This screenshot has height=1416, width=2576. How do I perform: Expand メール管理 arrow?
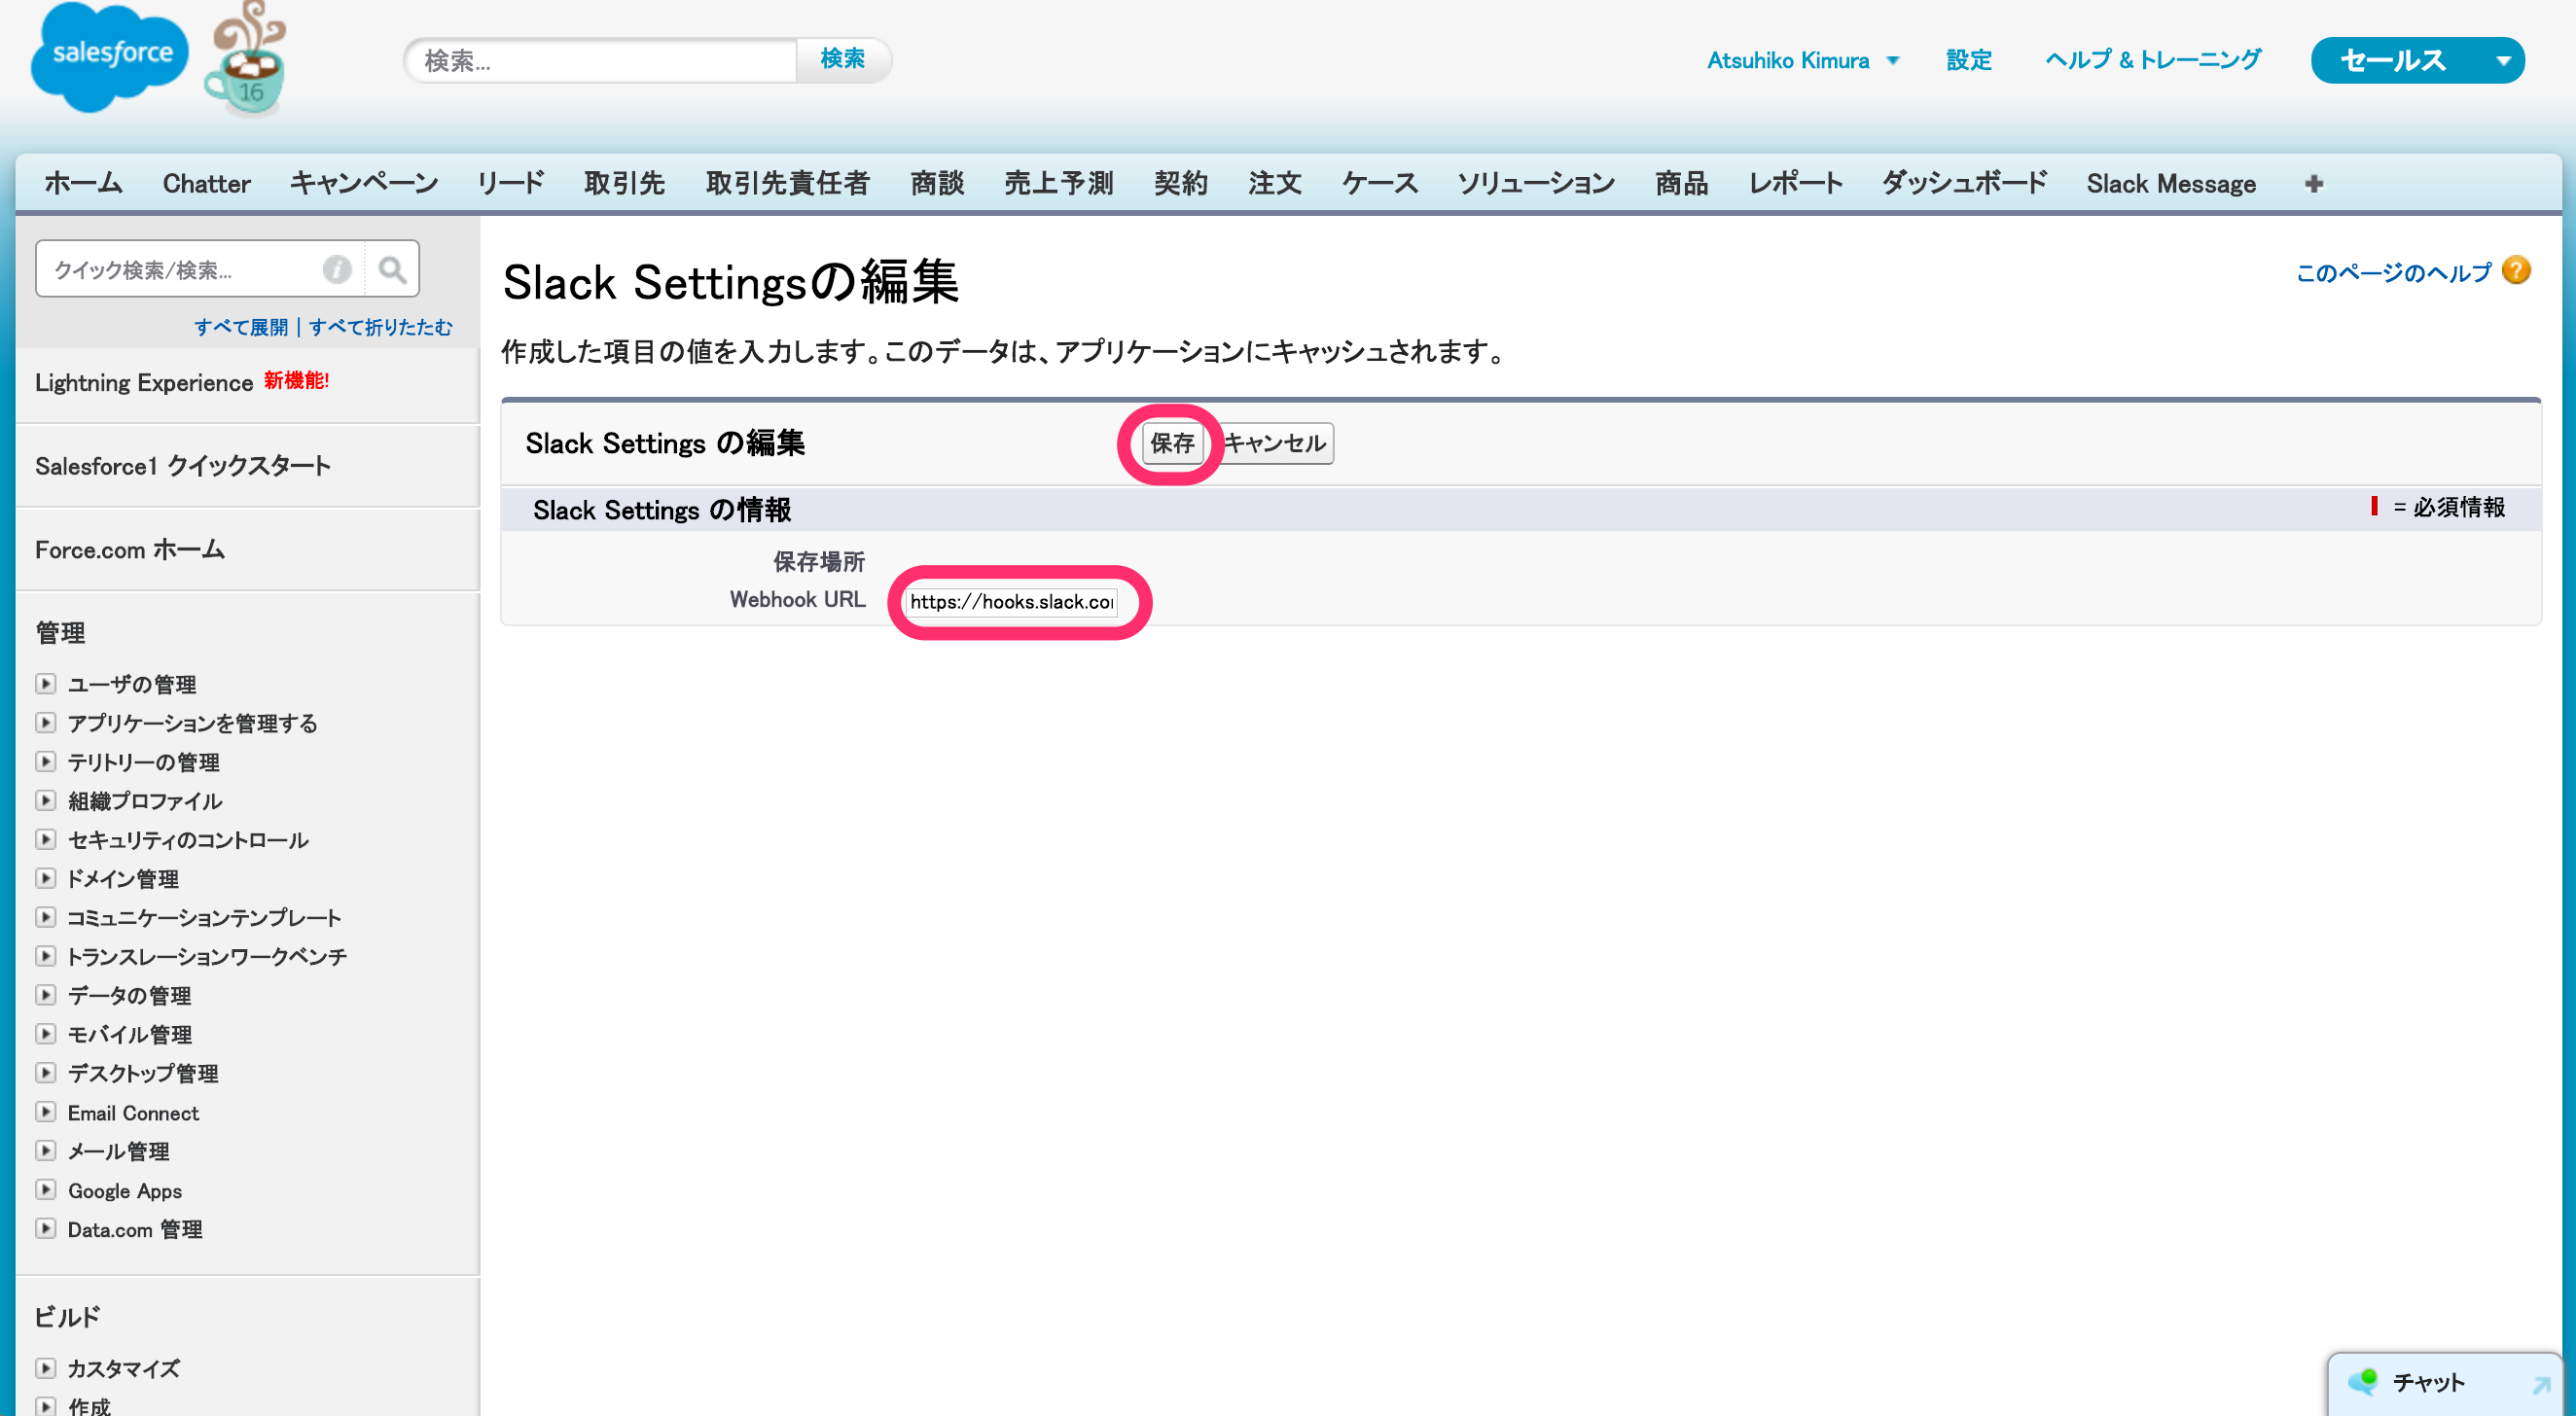pyautogui.click(x=45, y=1152)
